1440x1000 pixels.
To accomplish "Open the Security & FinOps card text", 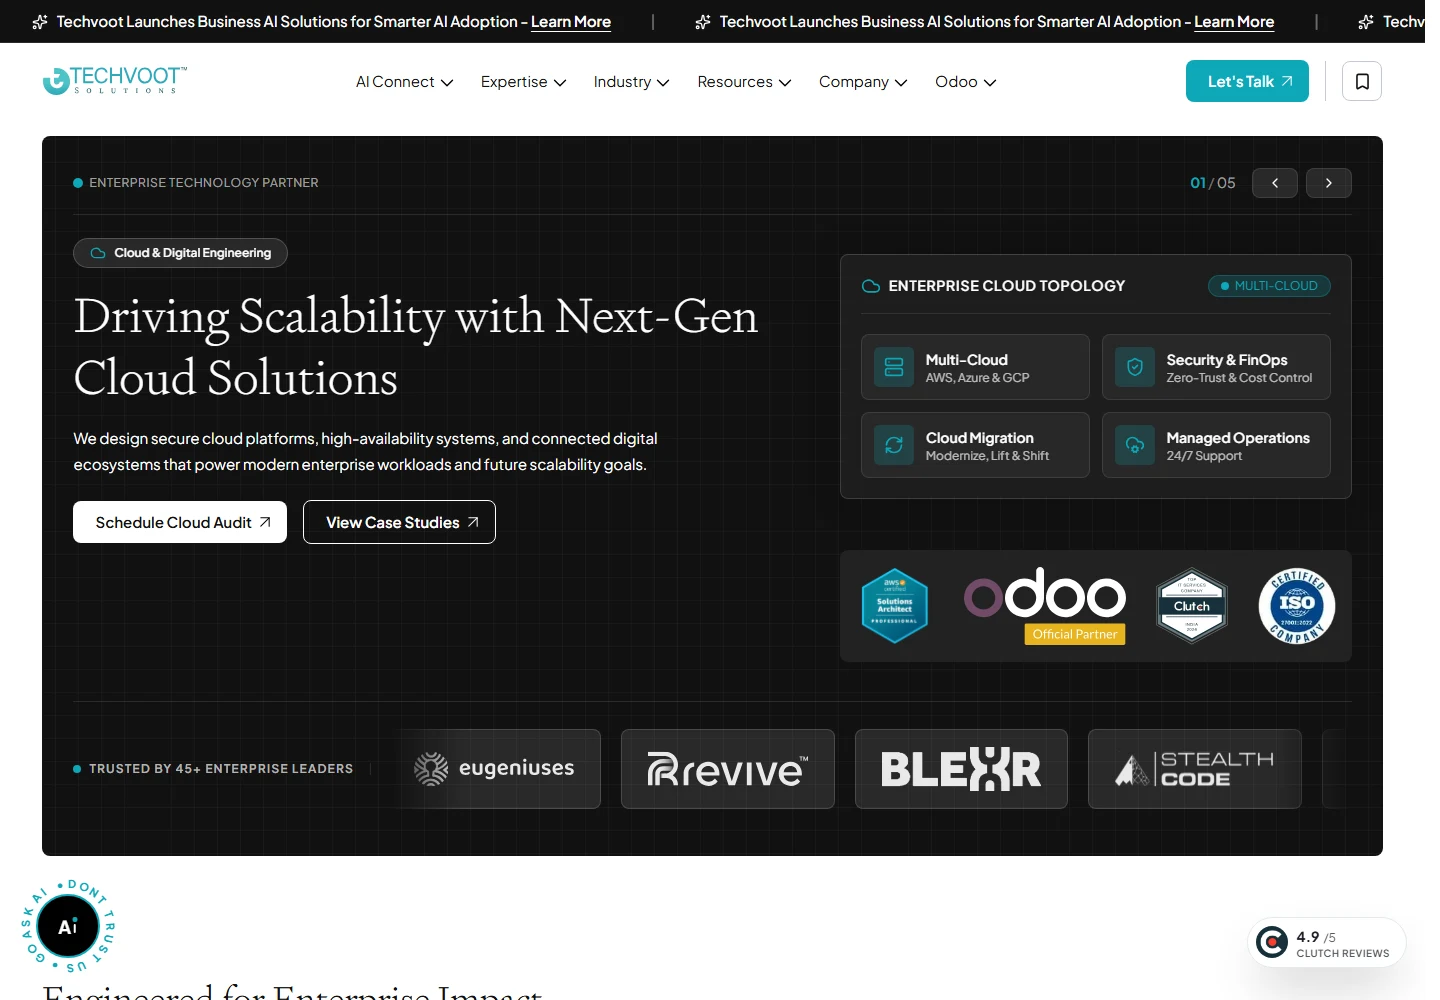I will pos(1239,368).
